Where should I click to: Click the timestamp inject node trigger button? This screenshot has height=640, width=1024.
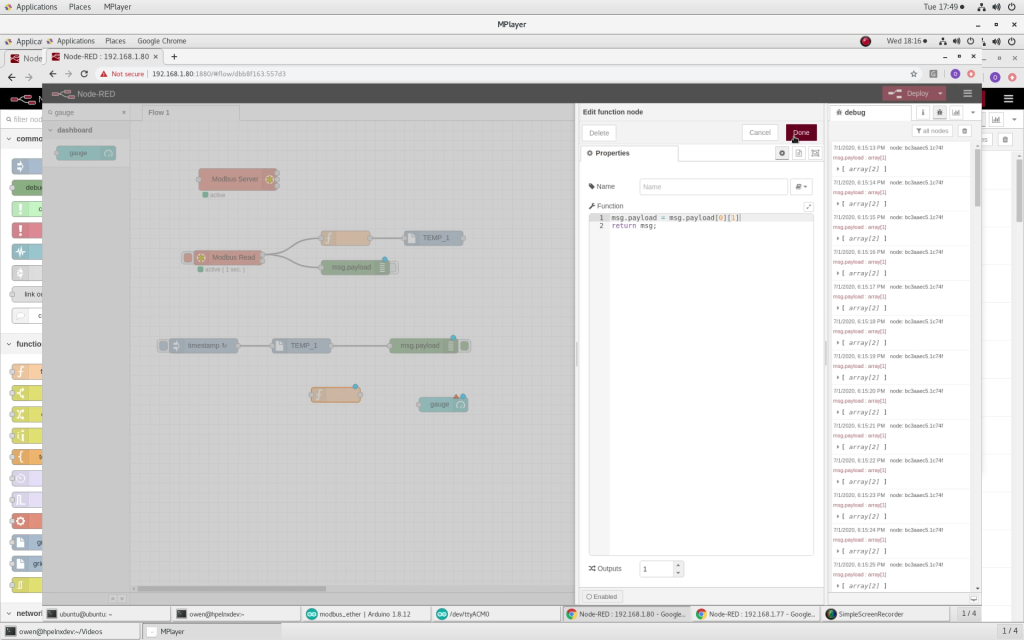click(x=163, y=346)
